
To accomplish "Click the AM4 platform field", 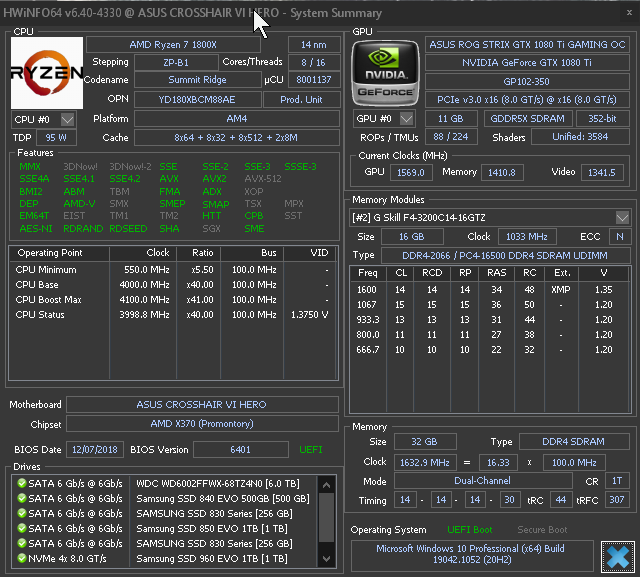I will point(237,119).
